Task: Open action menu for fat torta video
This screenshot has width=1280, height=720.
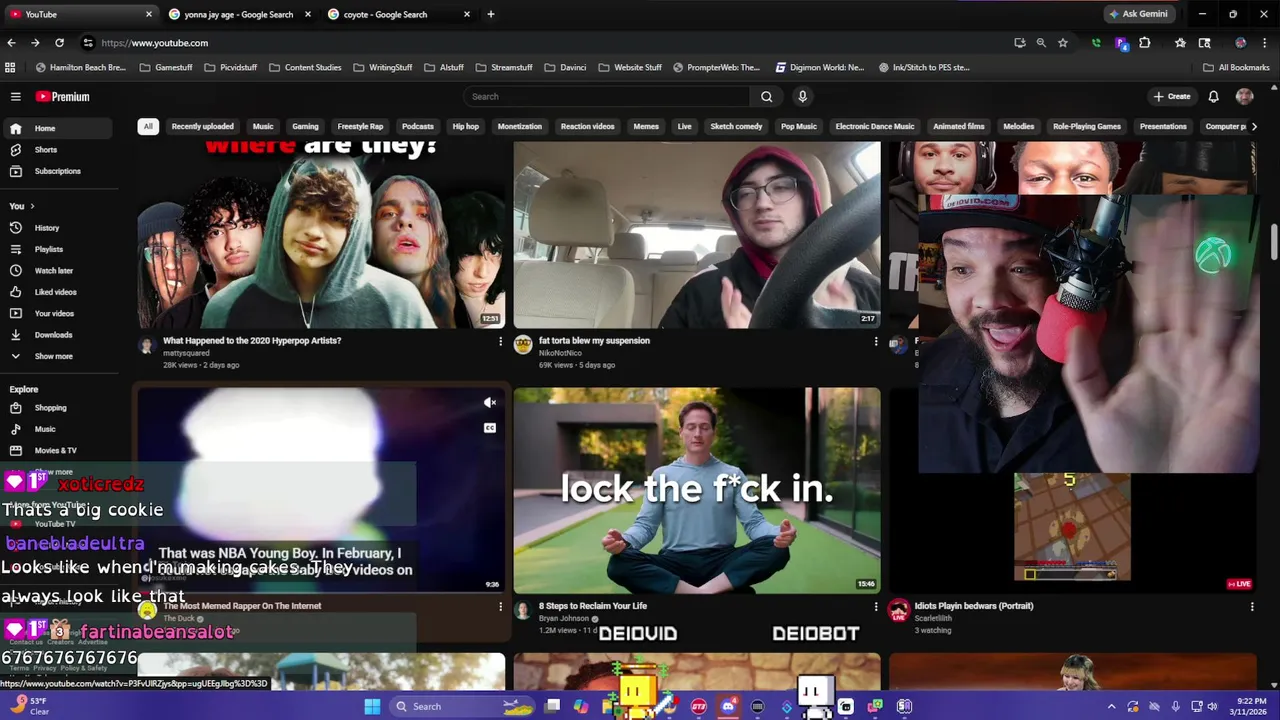Action: [876, 341]
